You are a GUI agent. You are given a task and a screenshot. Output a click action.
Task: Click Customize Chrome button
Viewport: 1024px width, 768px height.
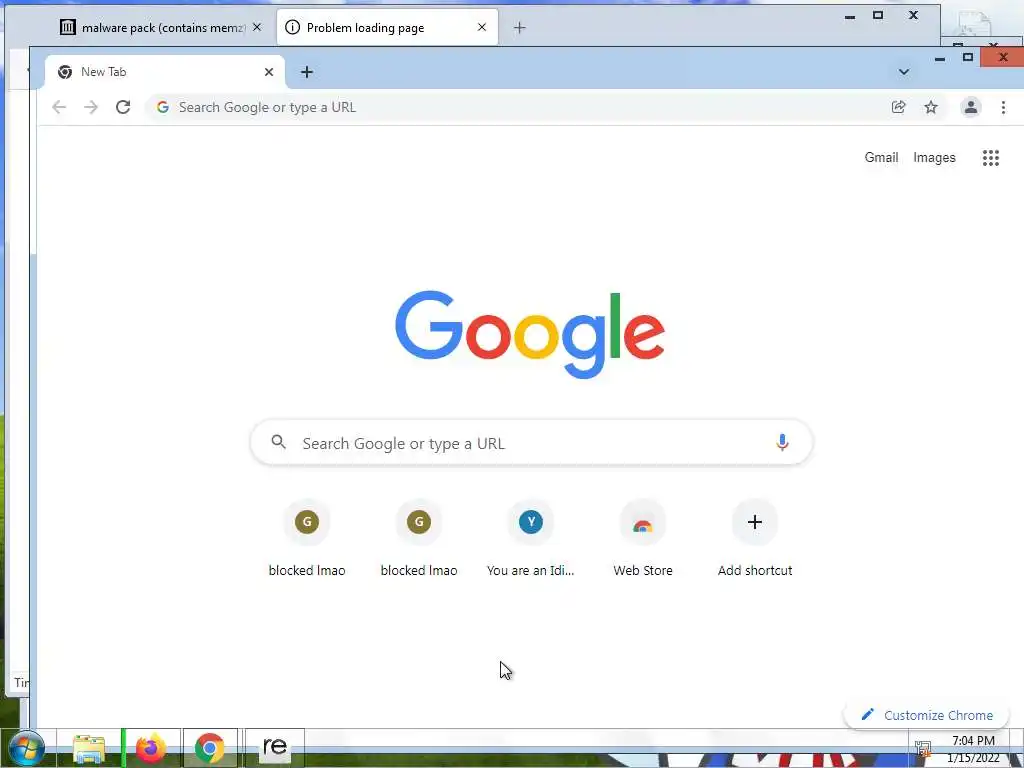point(927,715)
